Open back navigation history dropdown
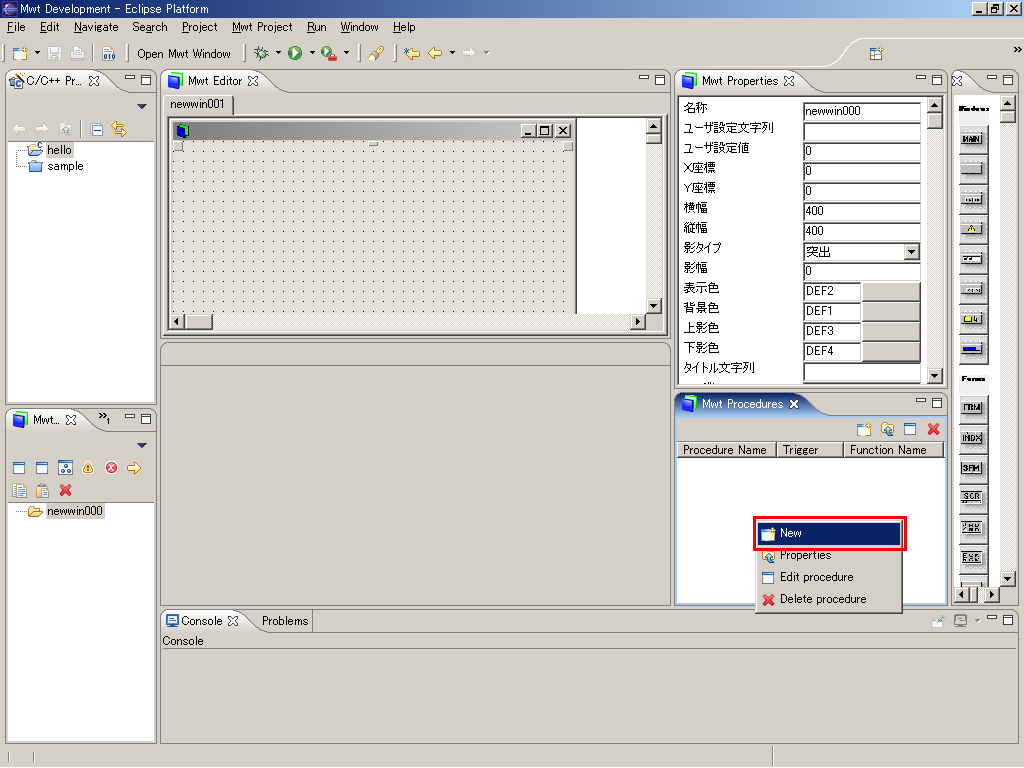The image size is (1024, 768). 452,53
